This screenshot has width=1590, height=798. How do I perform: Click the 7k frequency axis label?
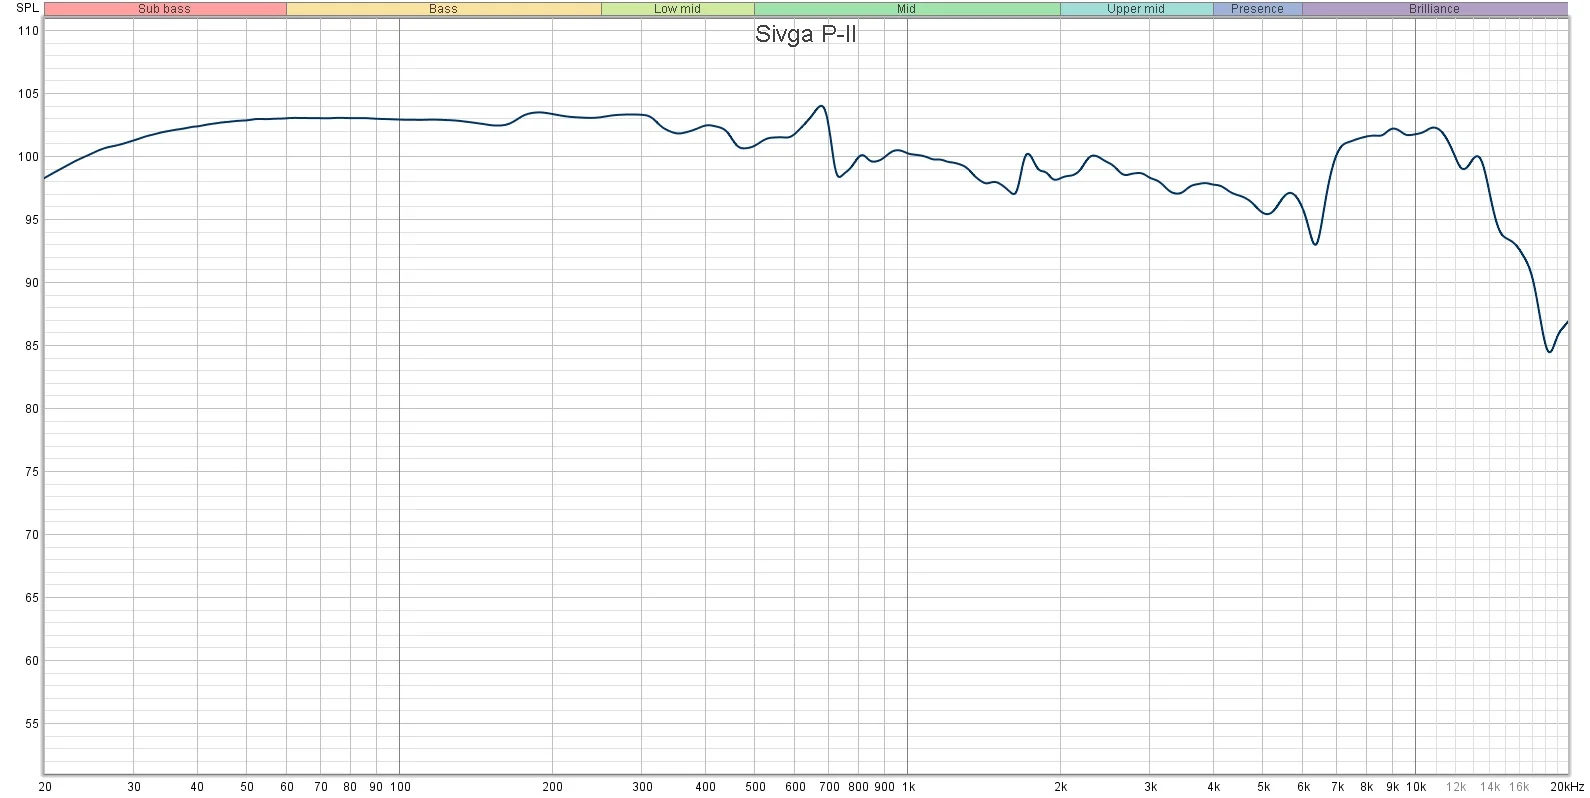pyautogui.click(x=1338, y=787)
